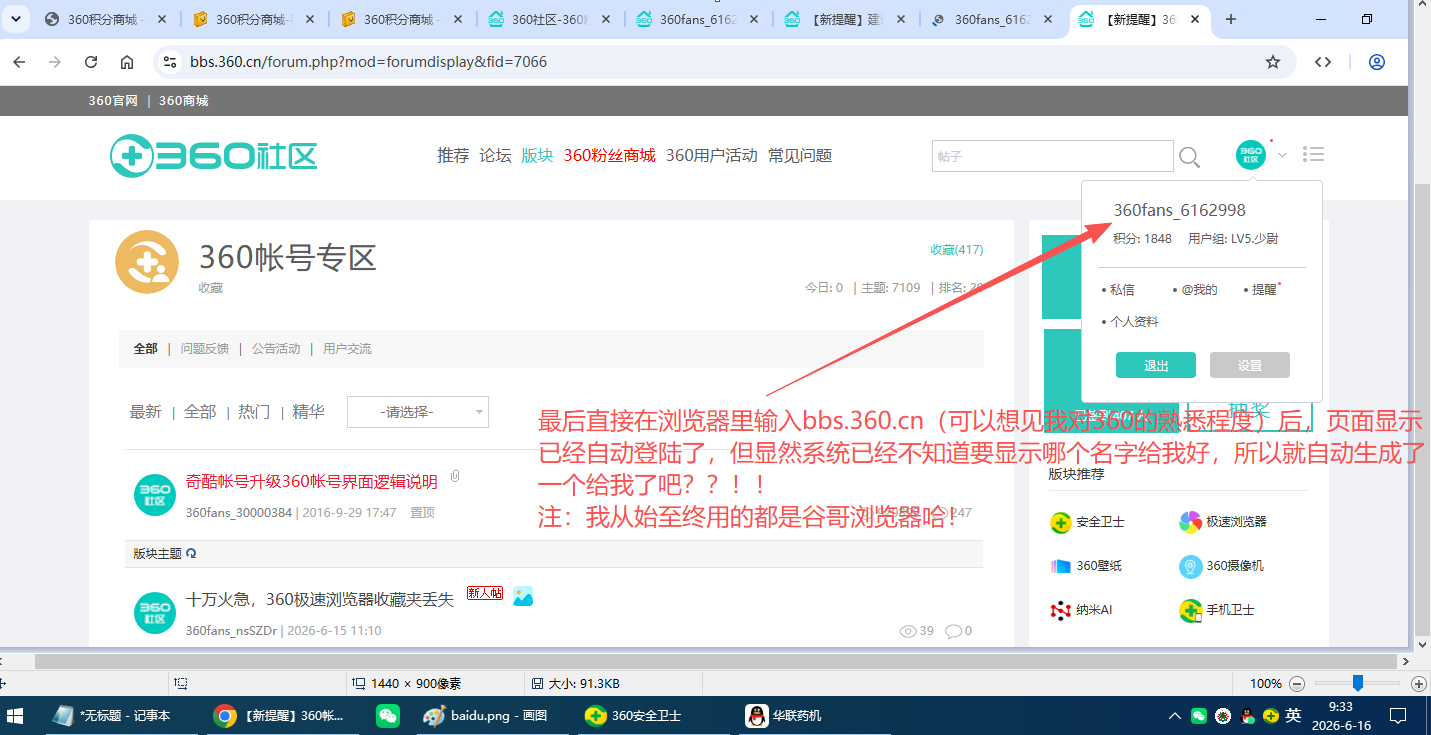Open the browser profile account icon
Screen dimensions: 1431x735
click(1377, 62)
